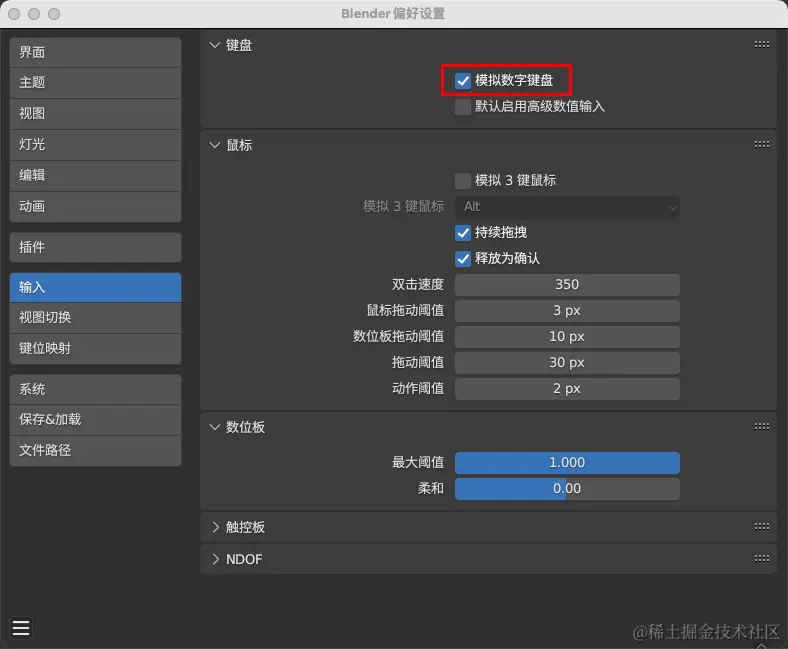Disable the 释放为确认 checkbox
This screenshot has width=788, height=649.
463,259
